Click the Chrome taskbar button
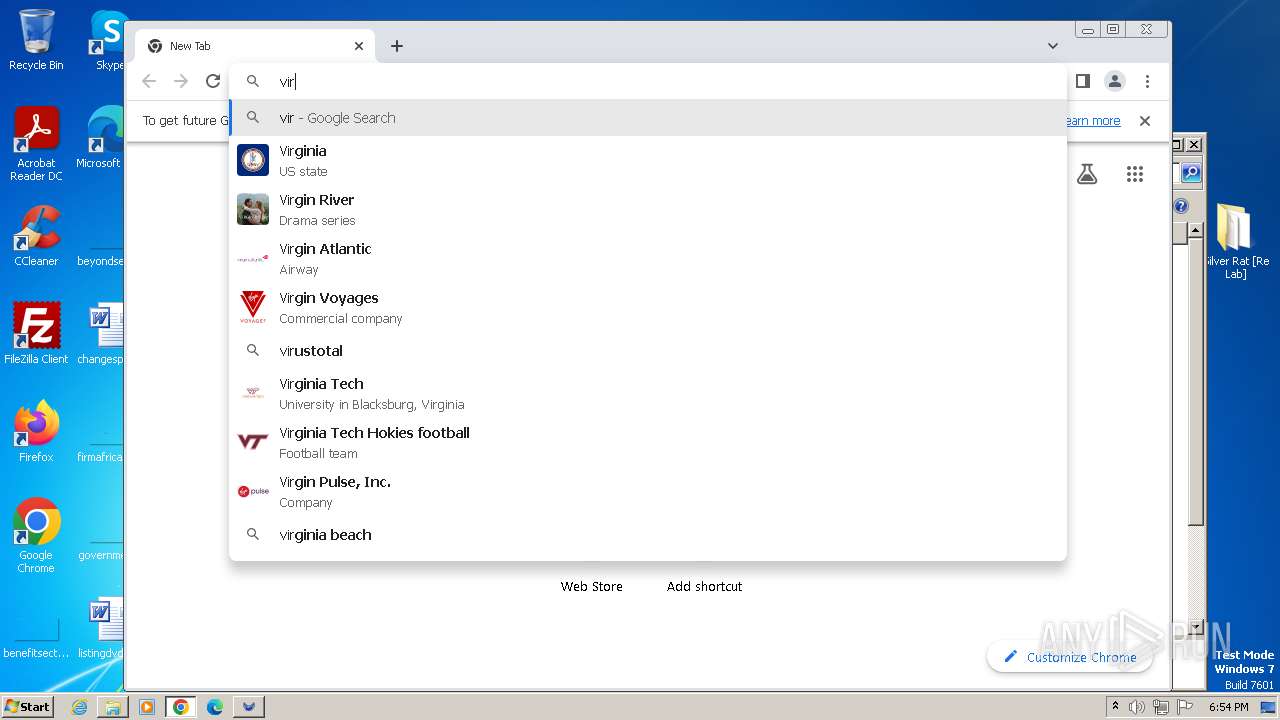The height and width of the screenshot is (720, 1280). click(x=180, y=707)
